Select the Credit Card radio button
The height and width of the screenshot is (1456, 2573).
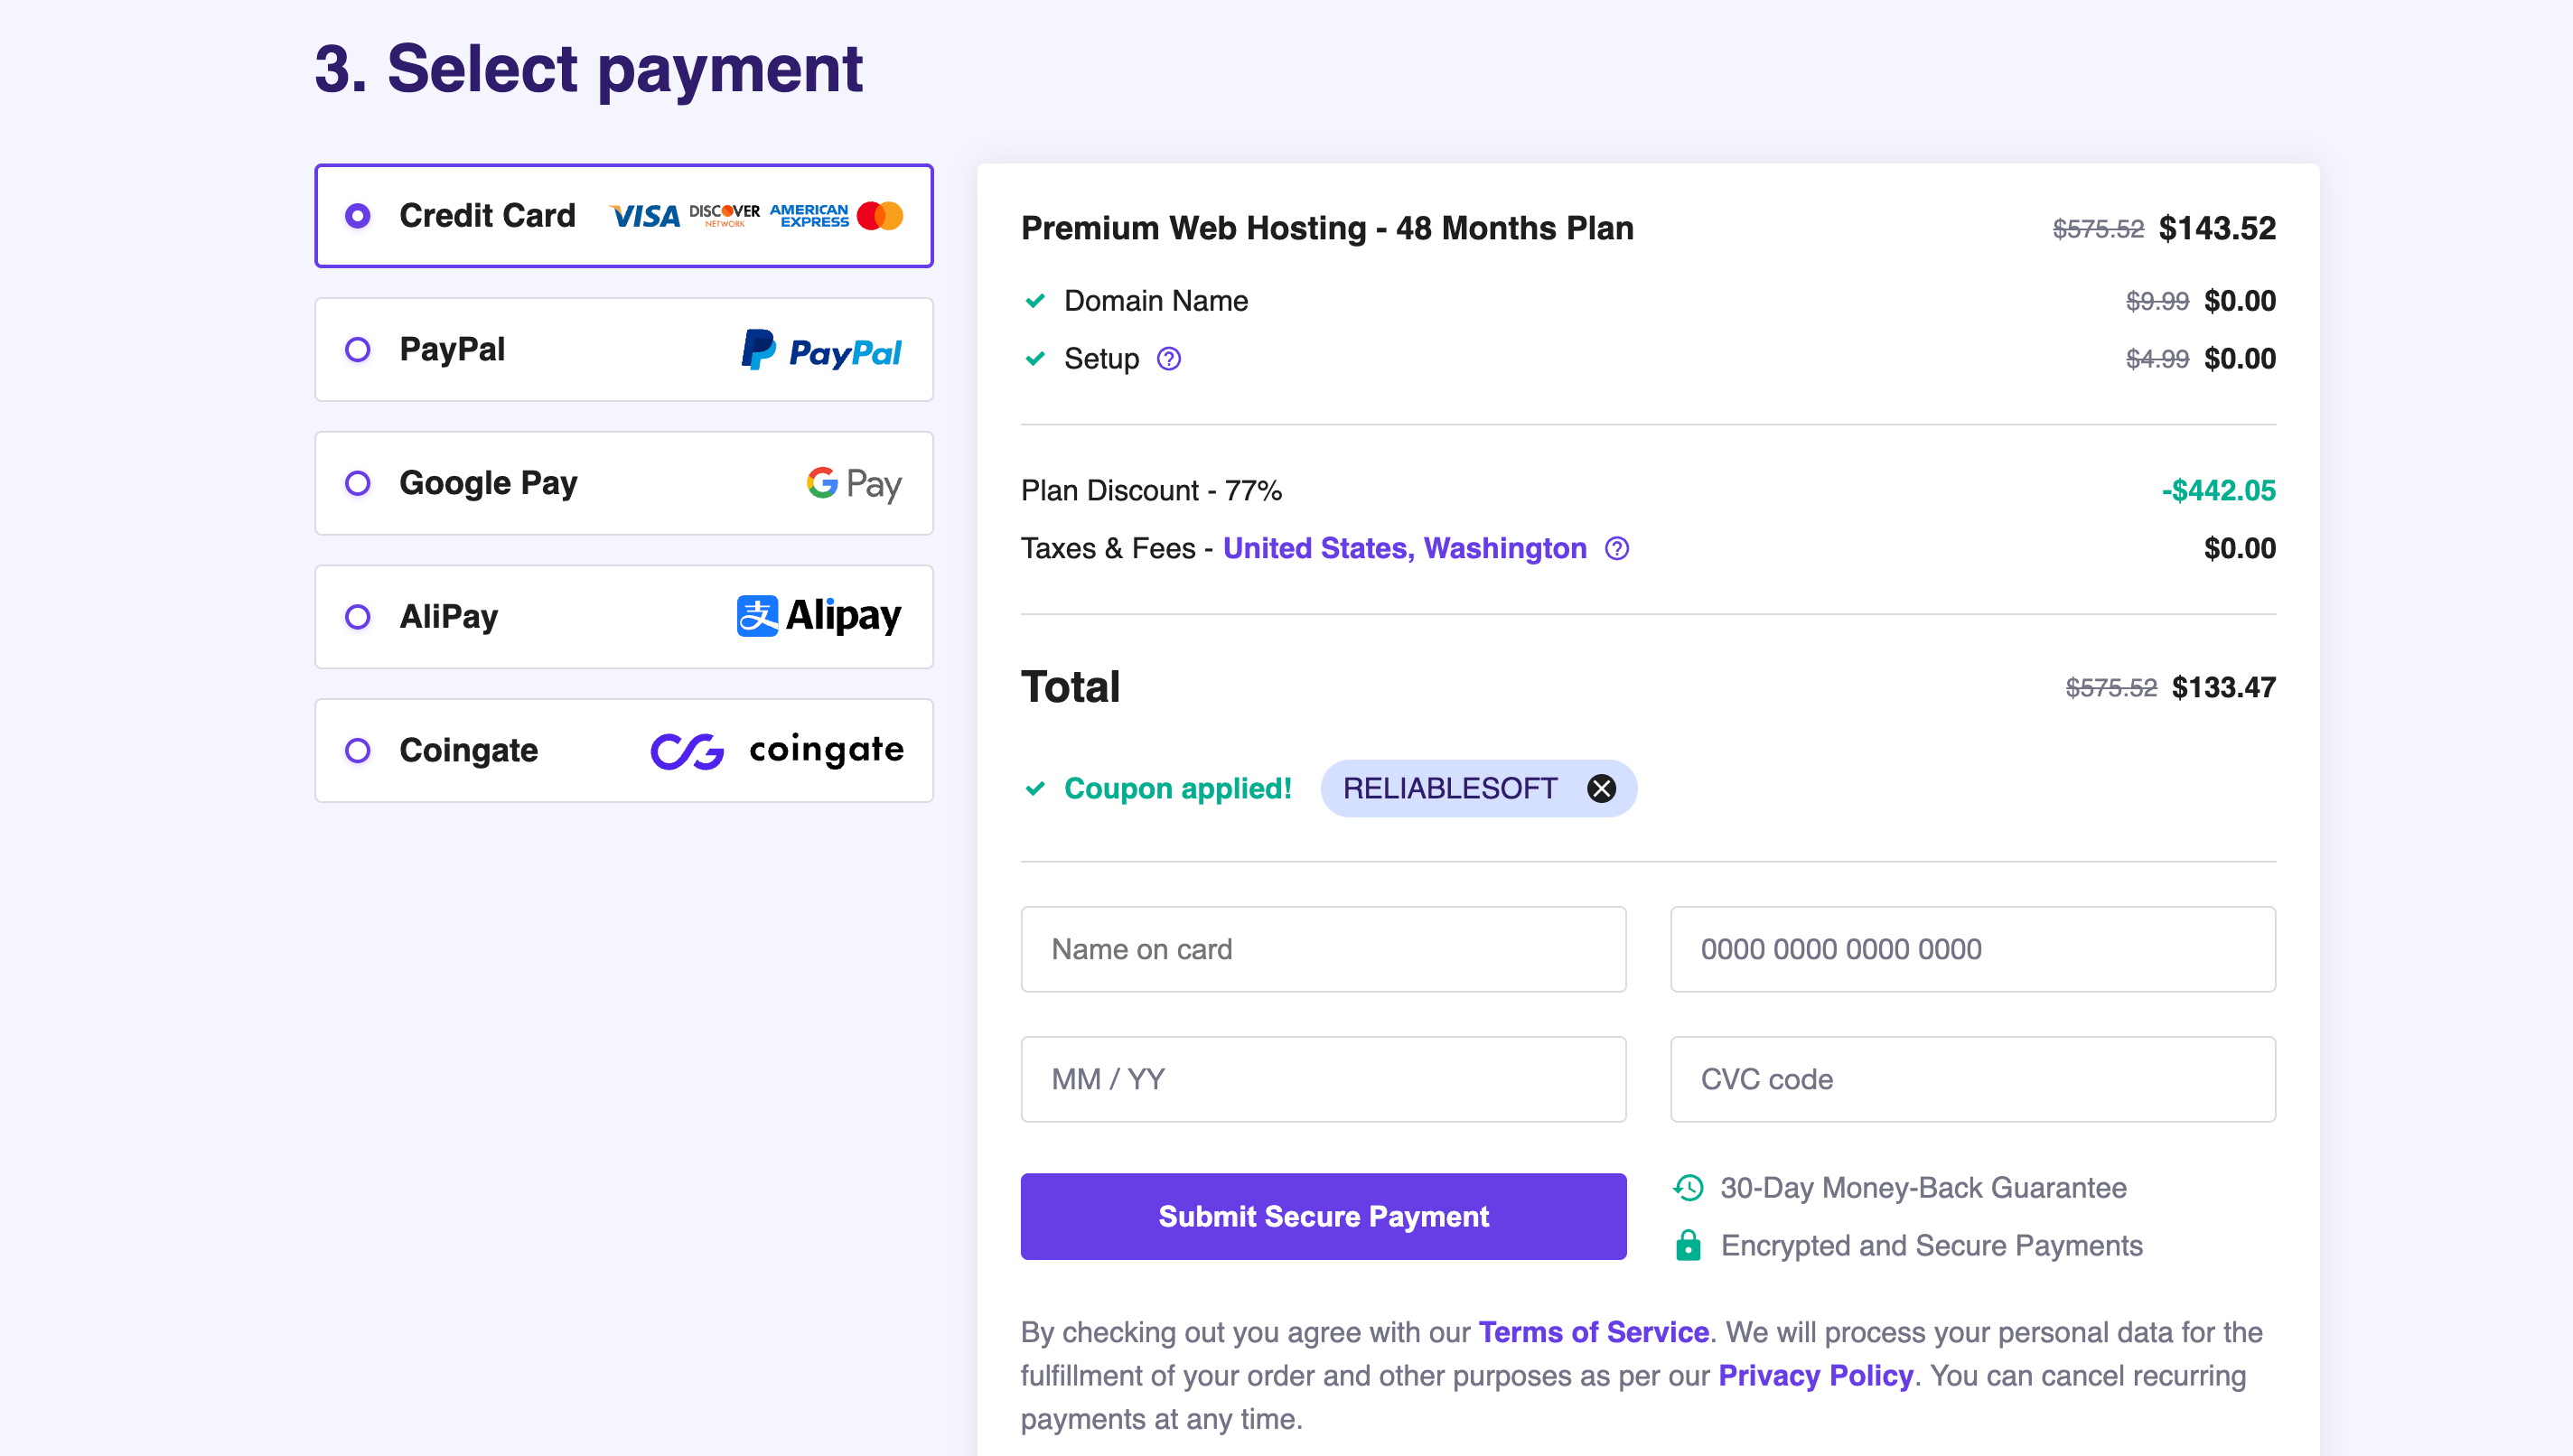point(358,216)
